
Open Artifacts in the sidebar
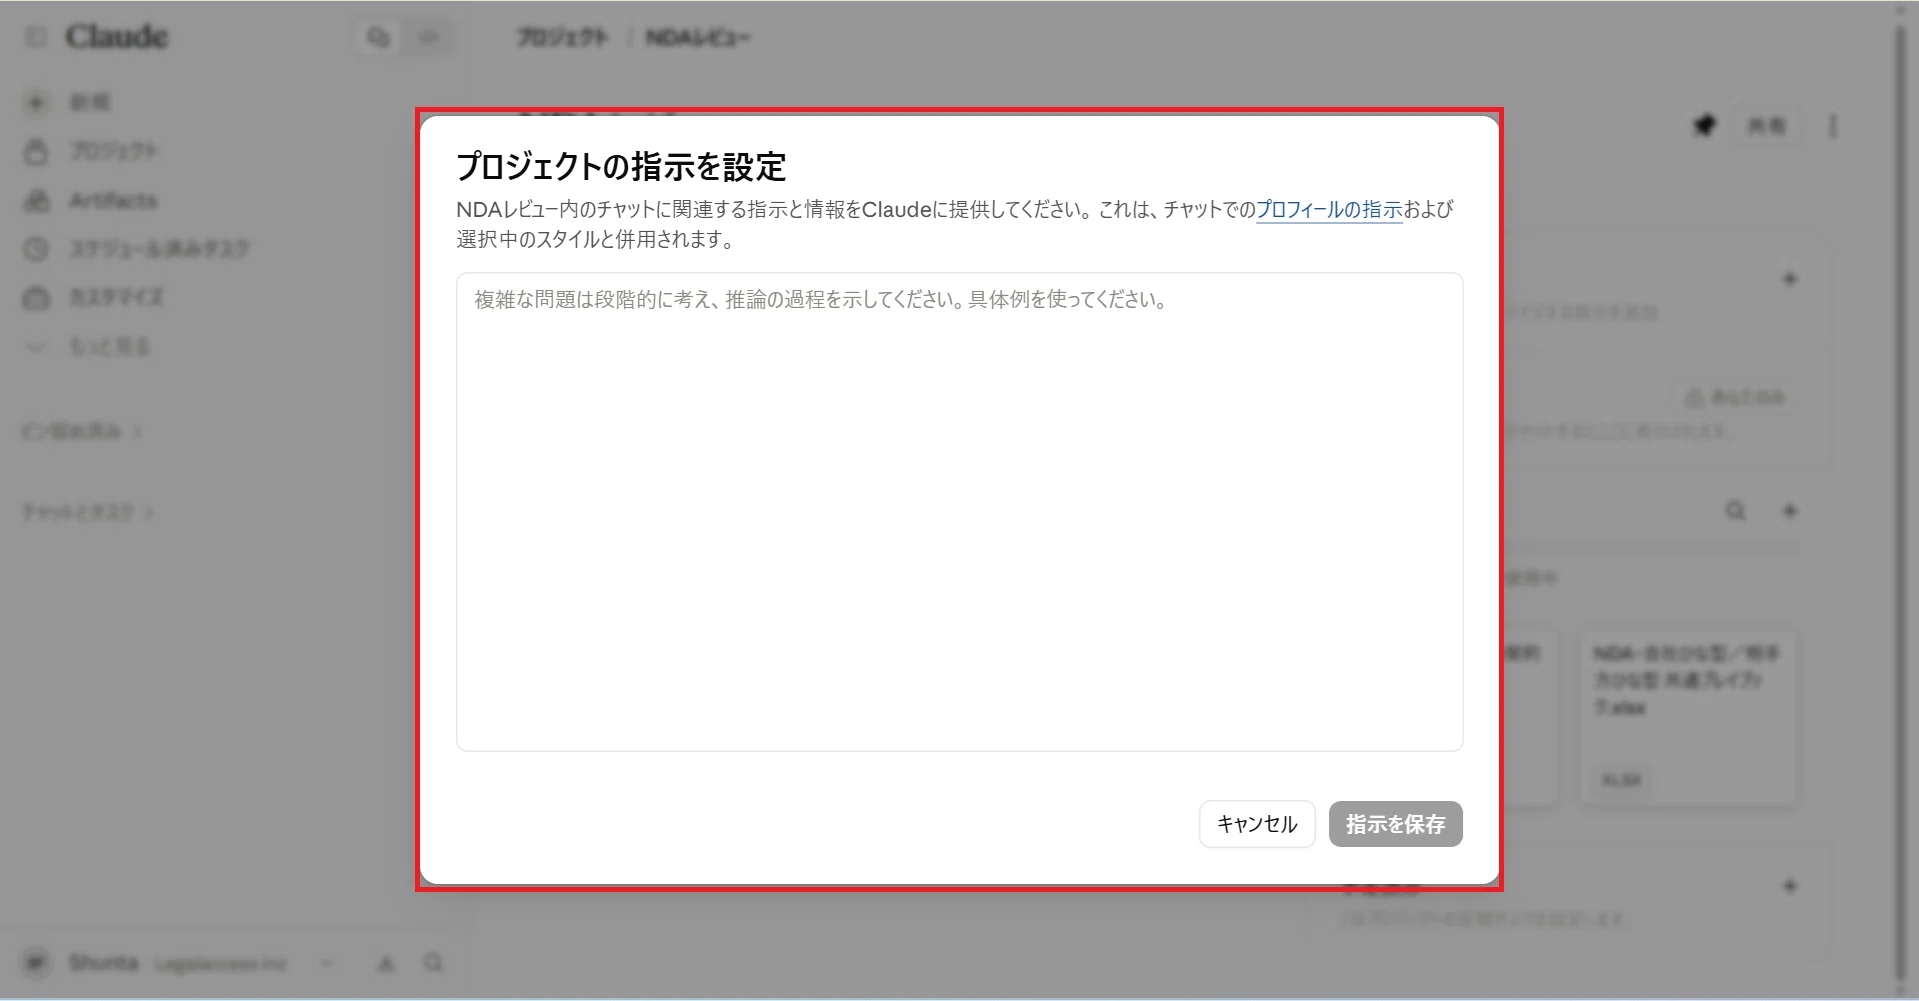click(x=112, y=200)
